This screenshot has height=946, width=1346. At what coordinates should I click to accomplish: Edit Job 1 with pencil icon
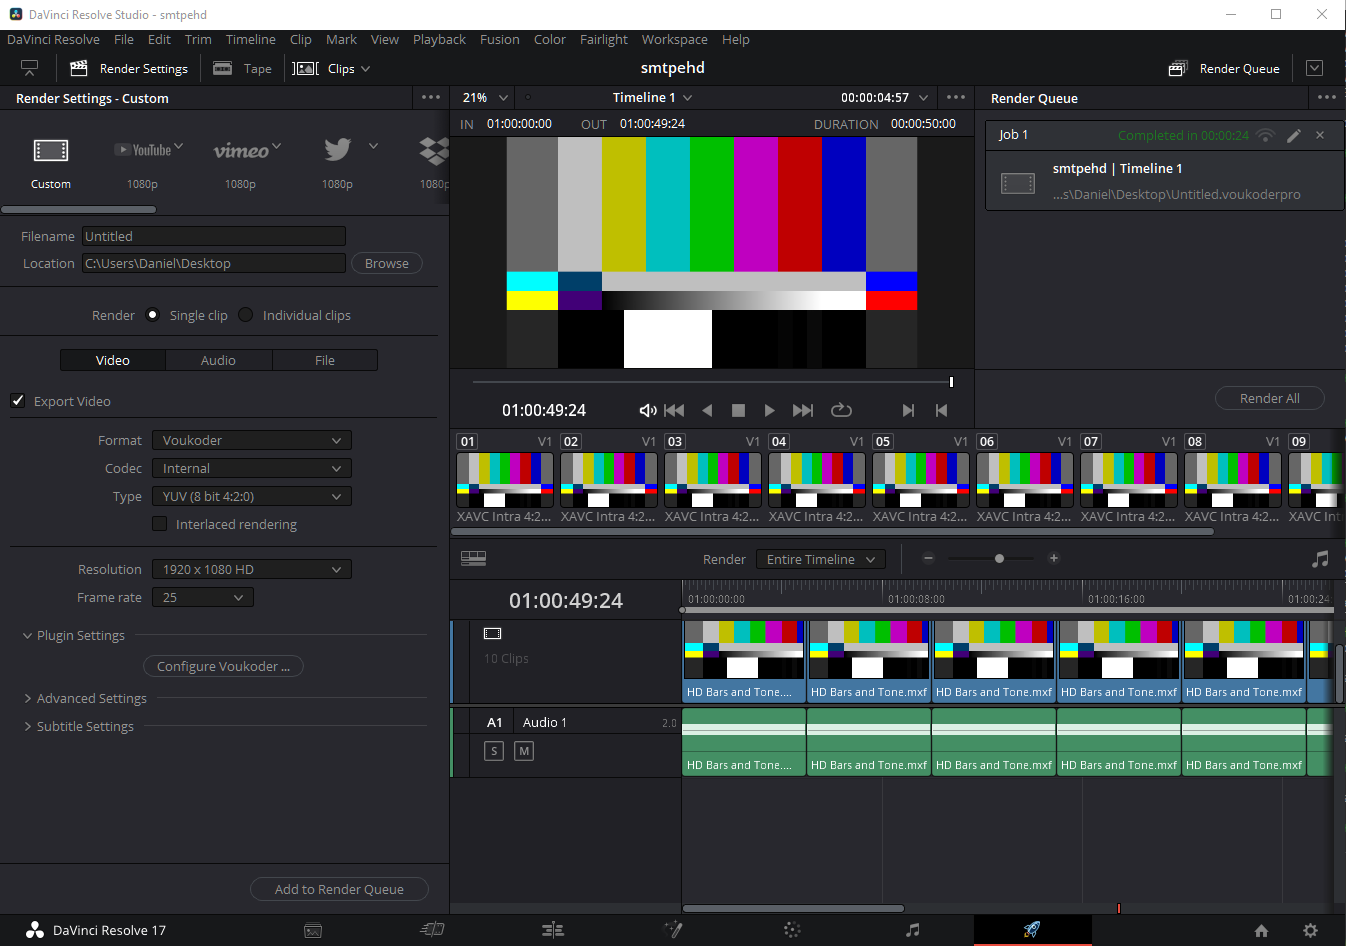pyautogui.click(x=1294, y=135)
